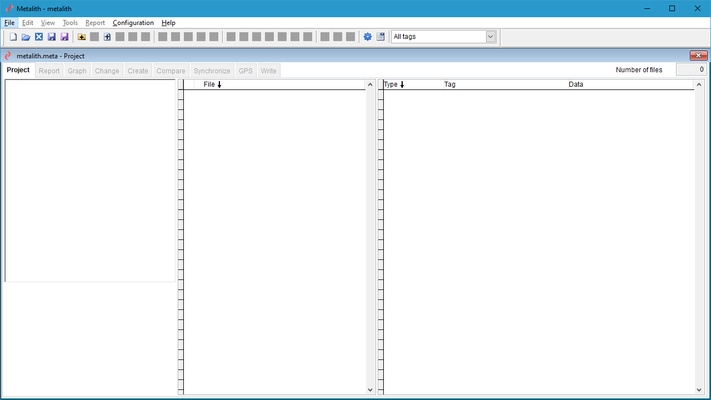Click file list scrollbar up arrow
The image size is (711, 400).
[x=370, y=84]
